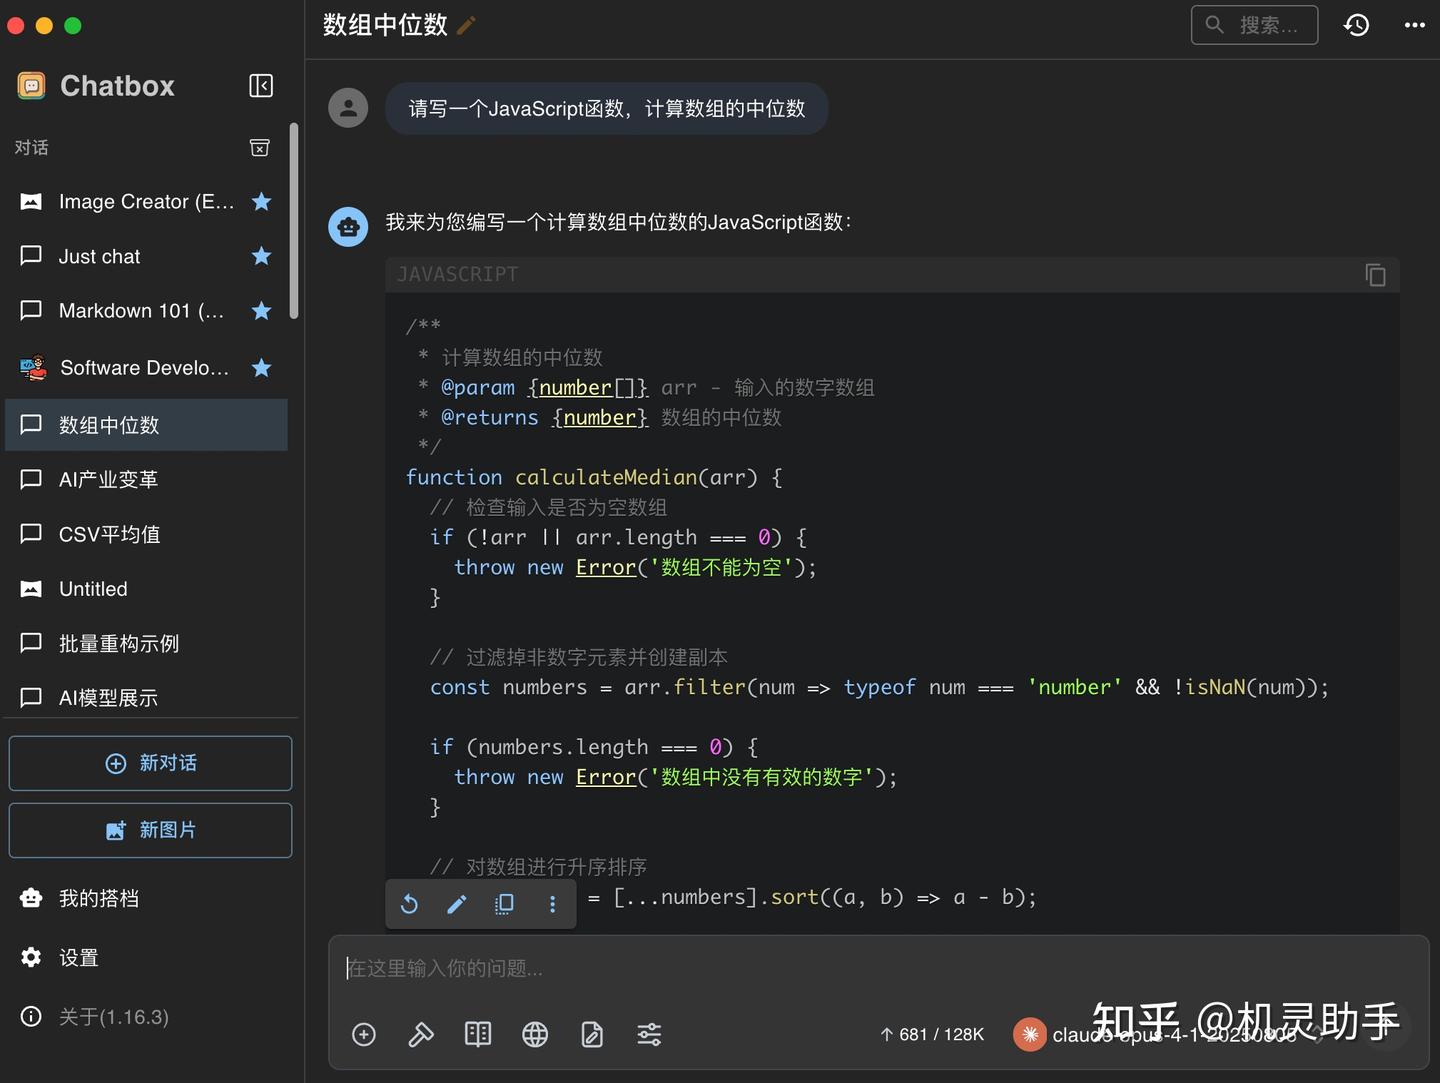Open the tools hammer icon
This screenshot has height=1083, width=1440.
point(421,1034)
